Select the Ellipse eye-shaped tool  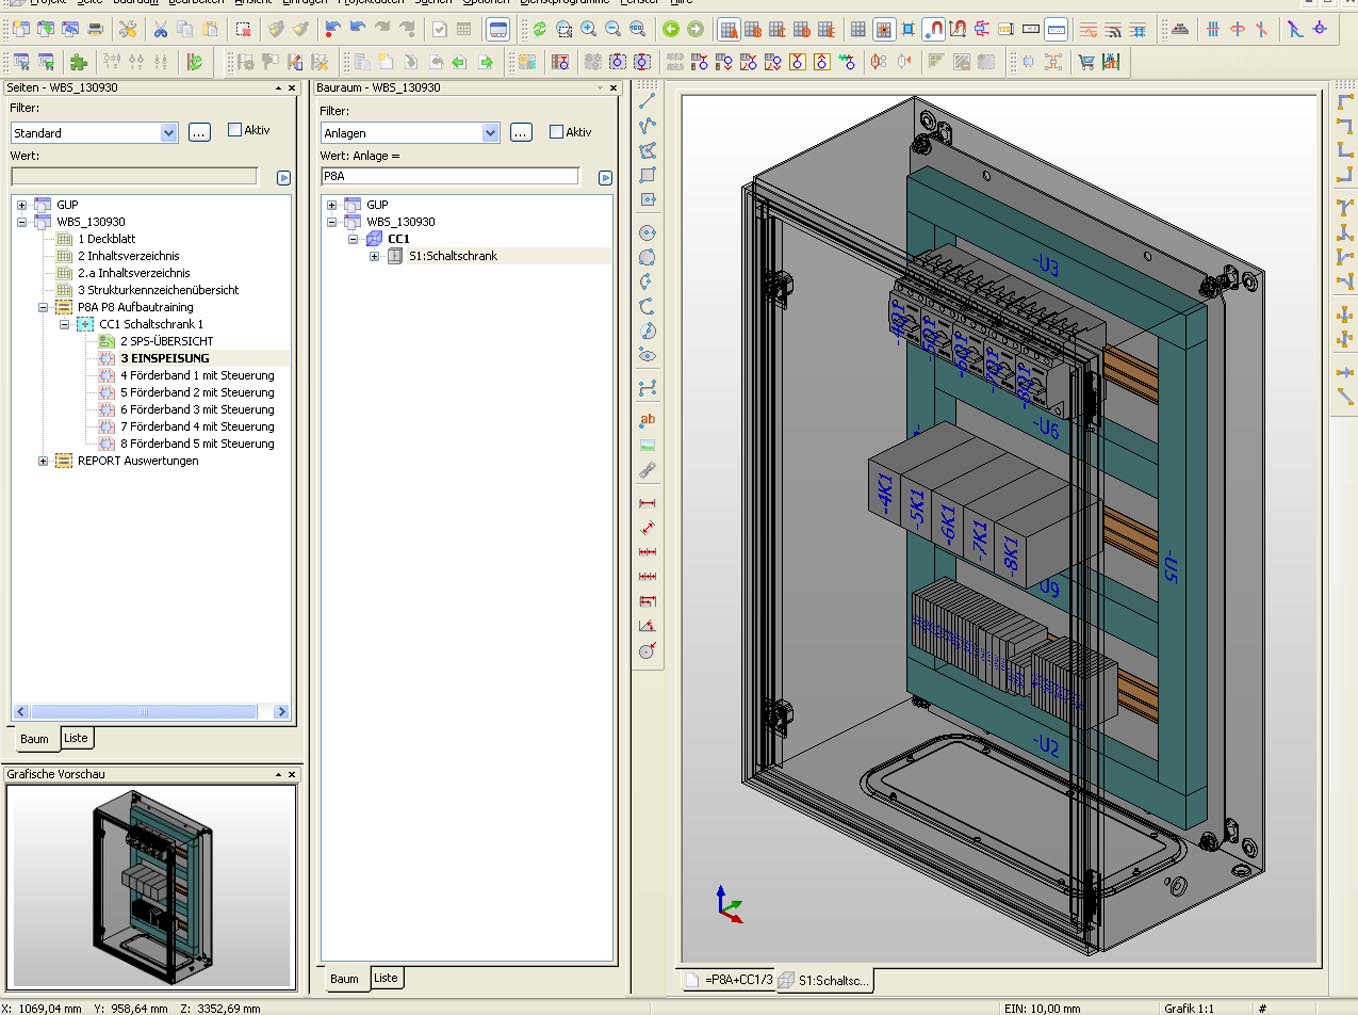647,355
